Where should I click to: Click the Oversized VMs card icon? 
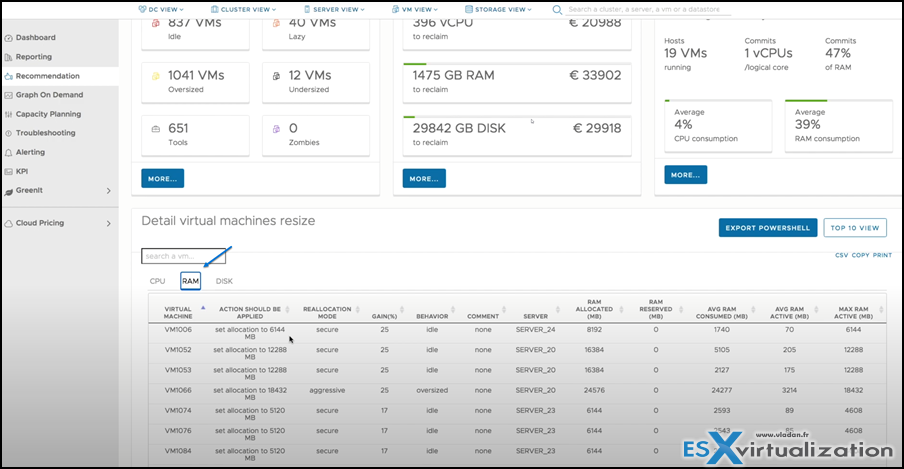[156, 76]
